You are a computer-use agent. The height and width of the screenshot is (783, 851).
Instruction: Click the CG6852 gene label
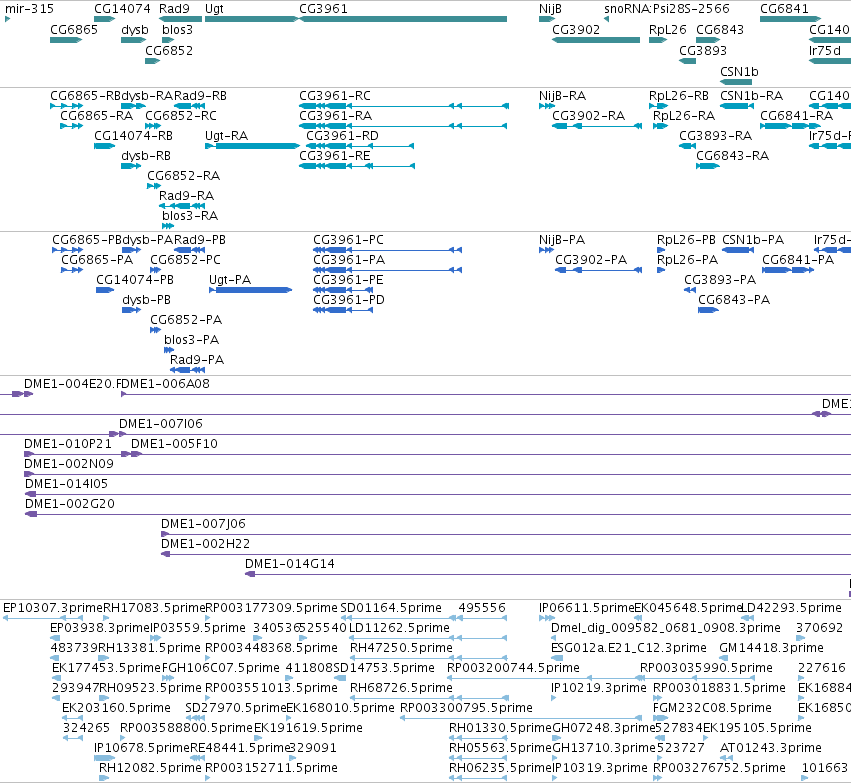pos(169,50)
